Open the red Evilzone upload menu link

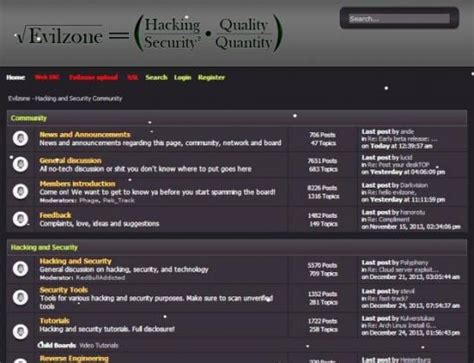pyautogui.click(x=93, y=77)
